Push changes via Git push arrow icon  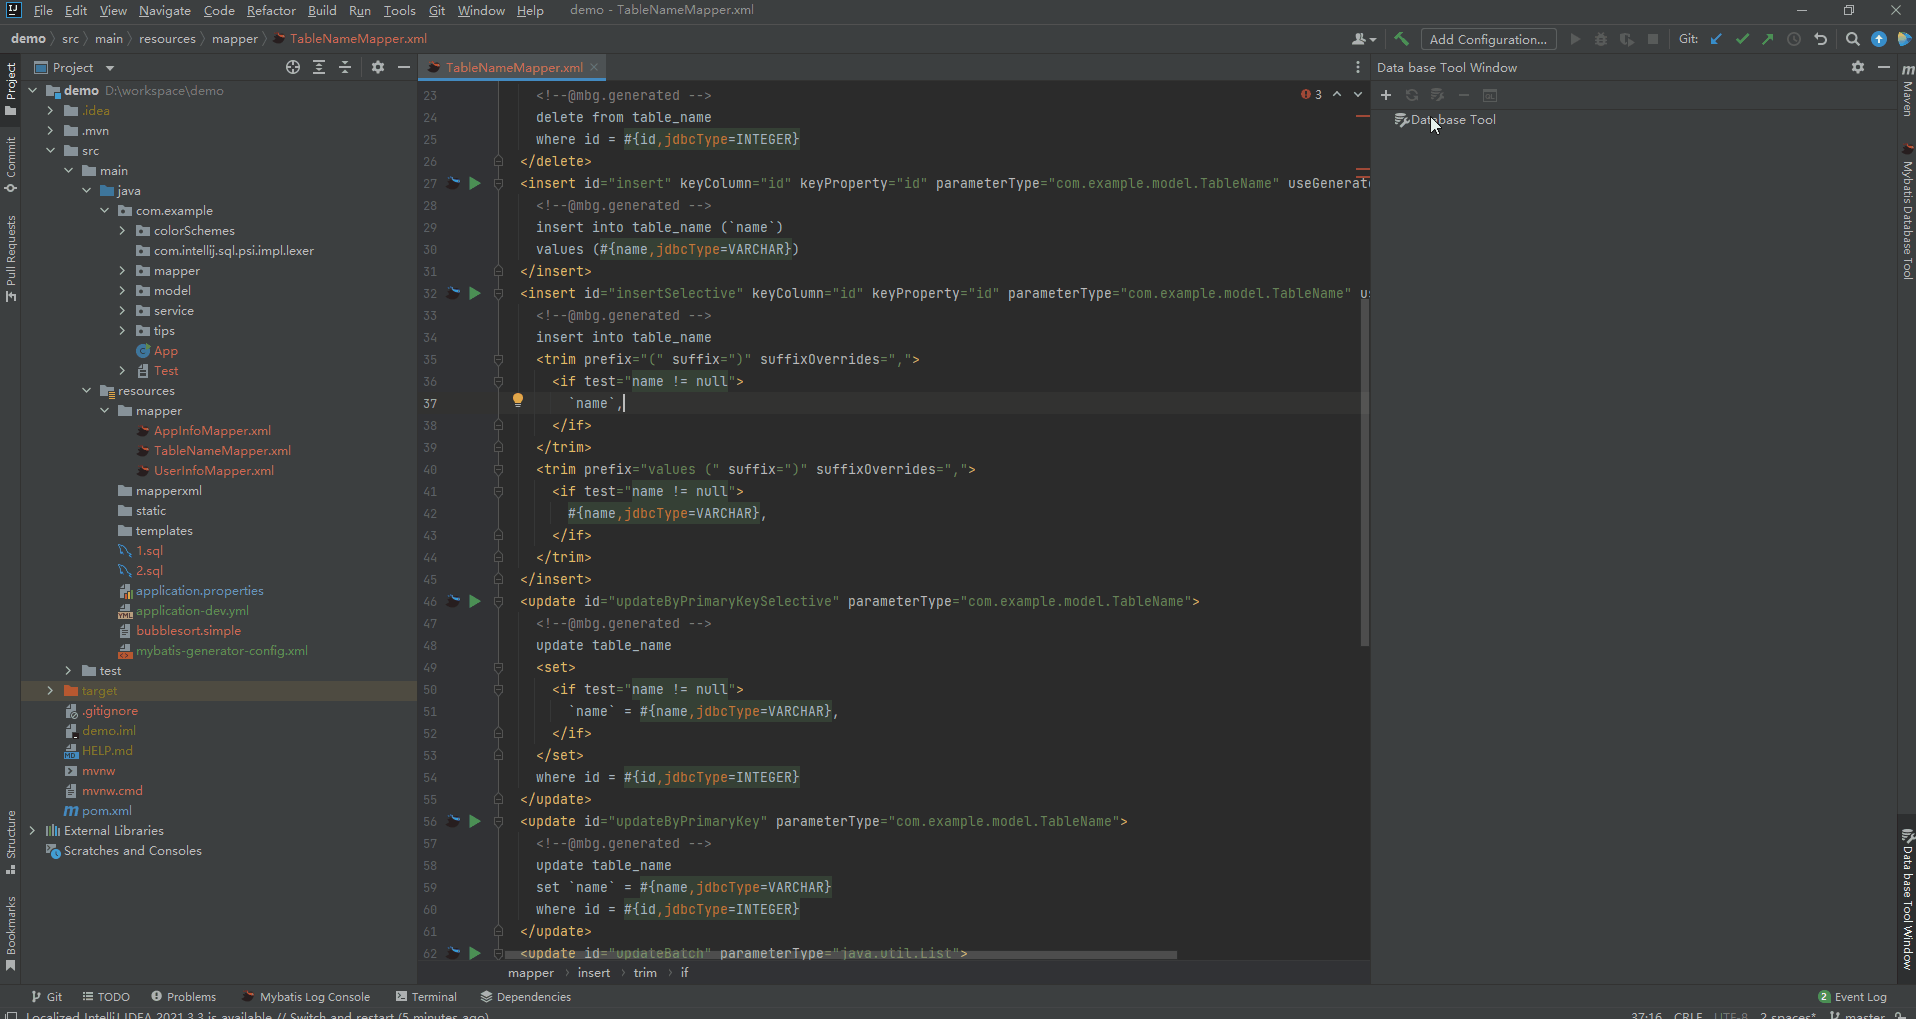[1769, 39]
